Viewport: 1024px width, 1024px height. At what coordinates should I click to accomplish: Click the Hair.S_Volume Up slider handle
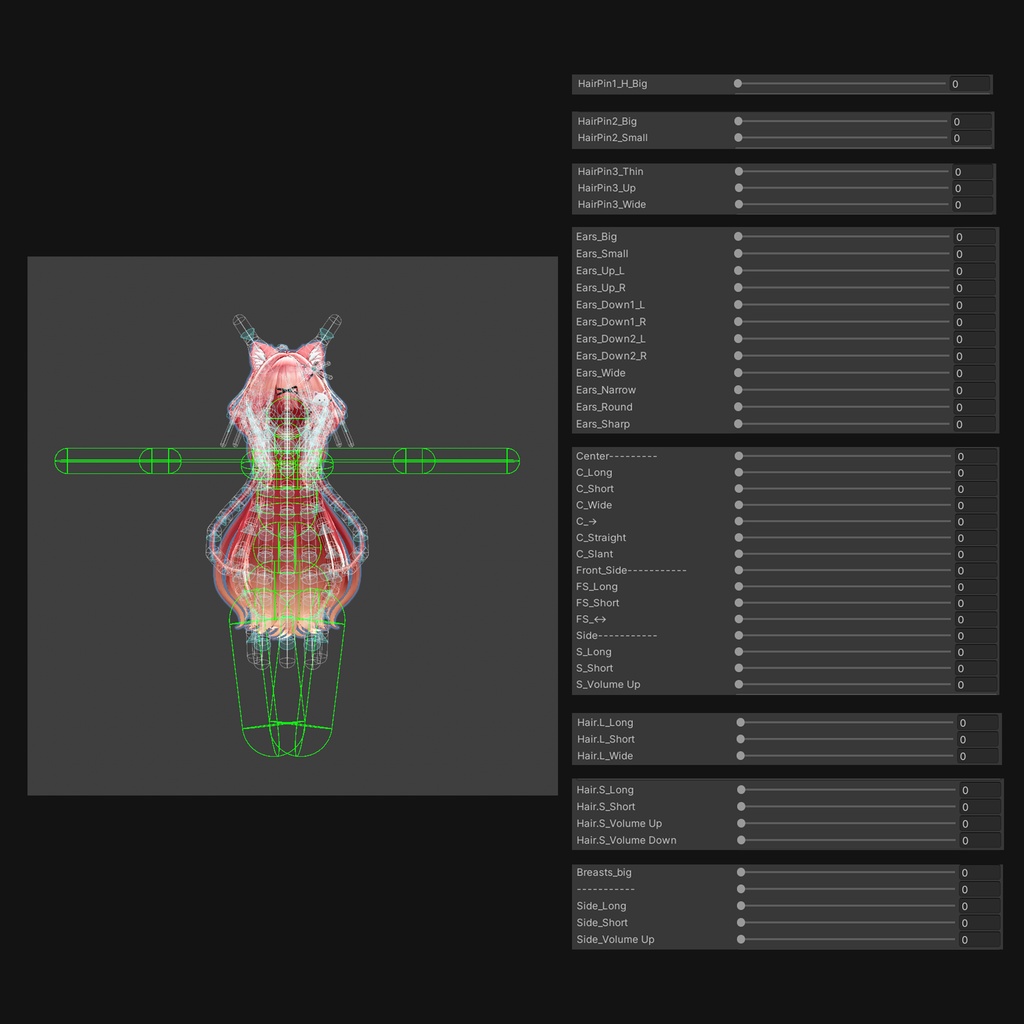pyautogui.click(x=742, y=824)
